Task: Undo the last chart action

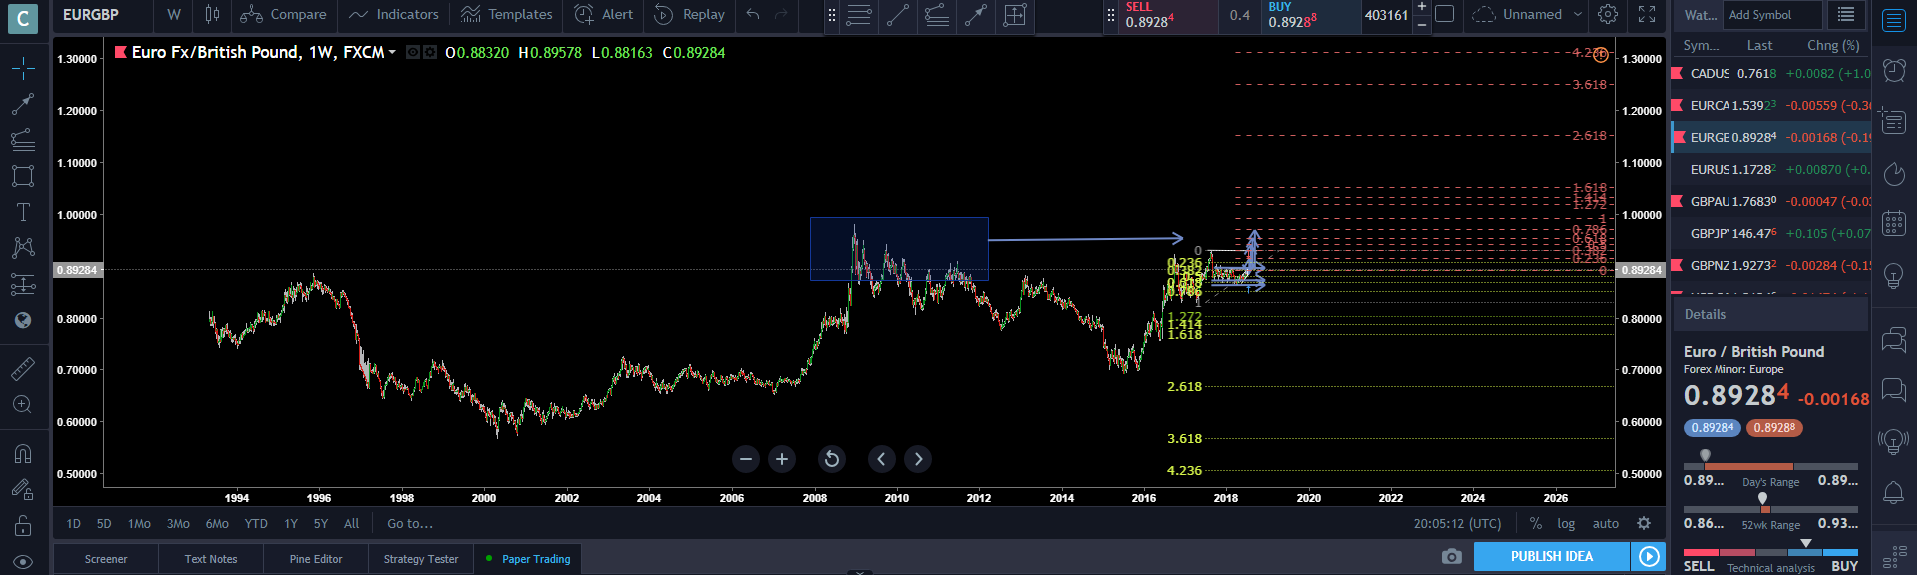Action: [753, 14]
